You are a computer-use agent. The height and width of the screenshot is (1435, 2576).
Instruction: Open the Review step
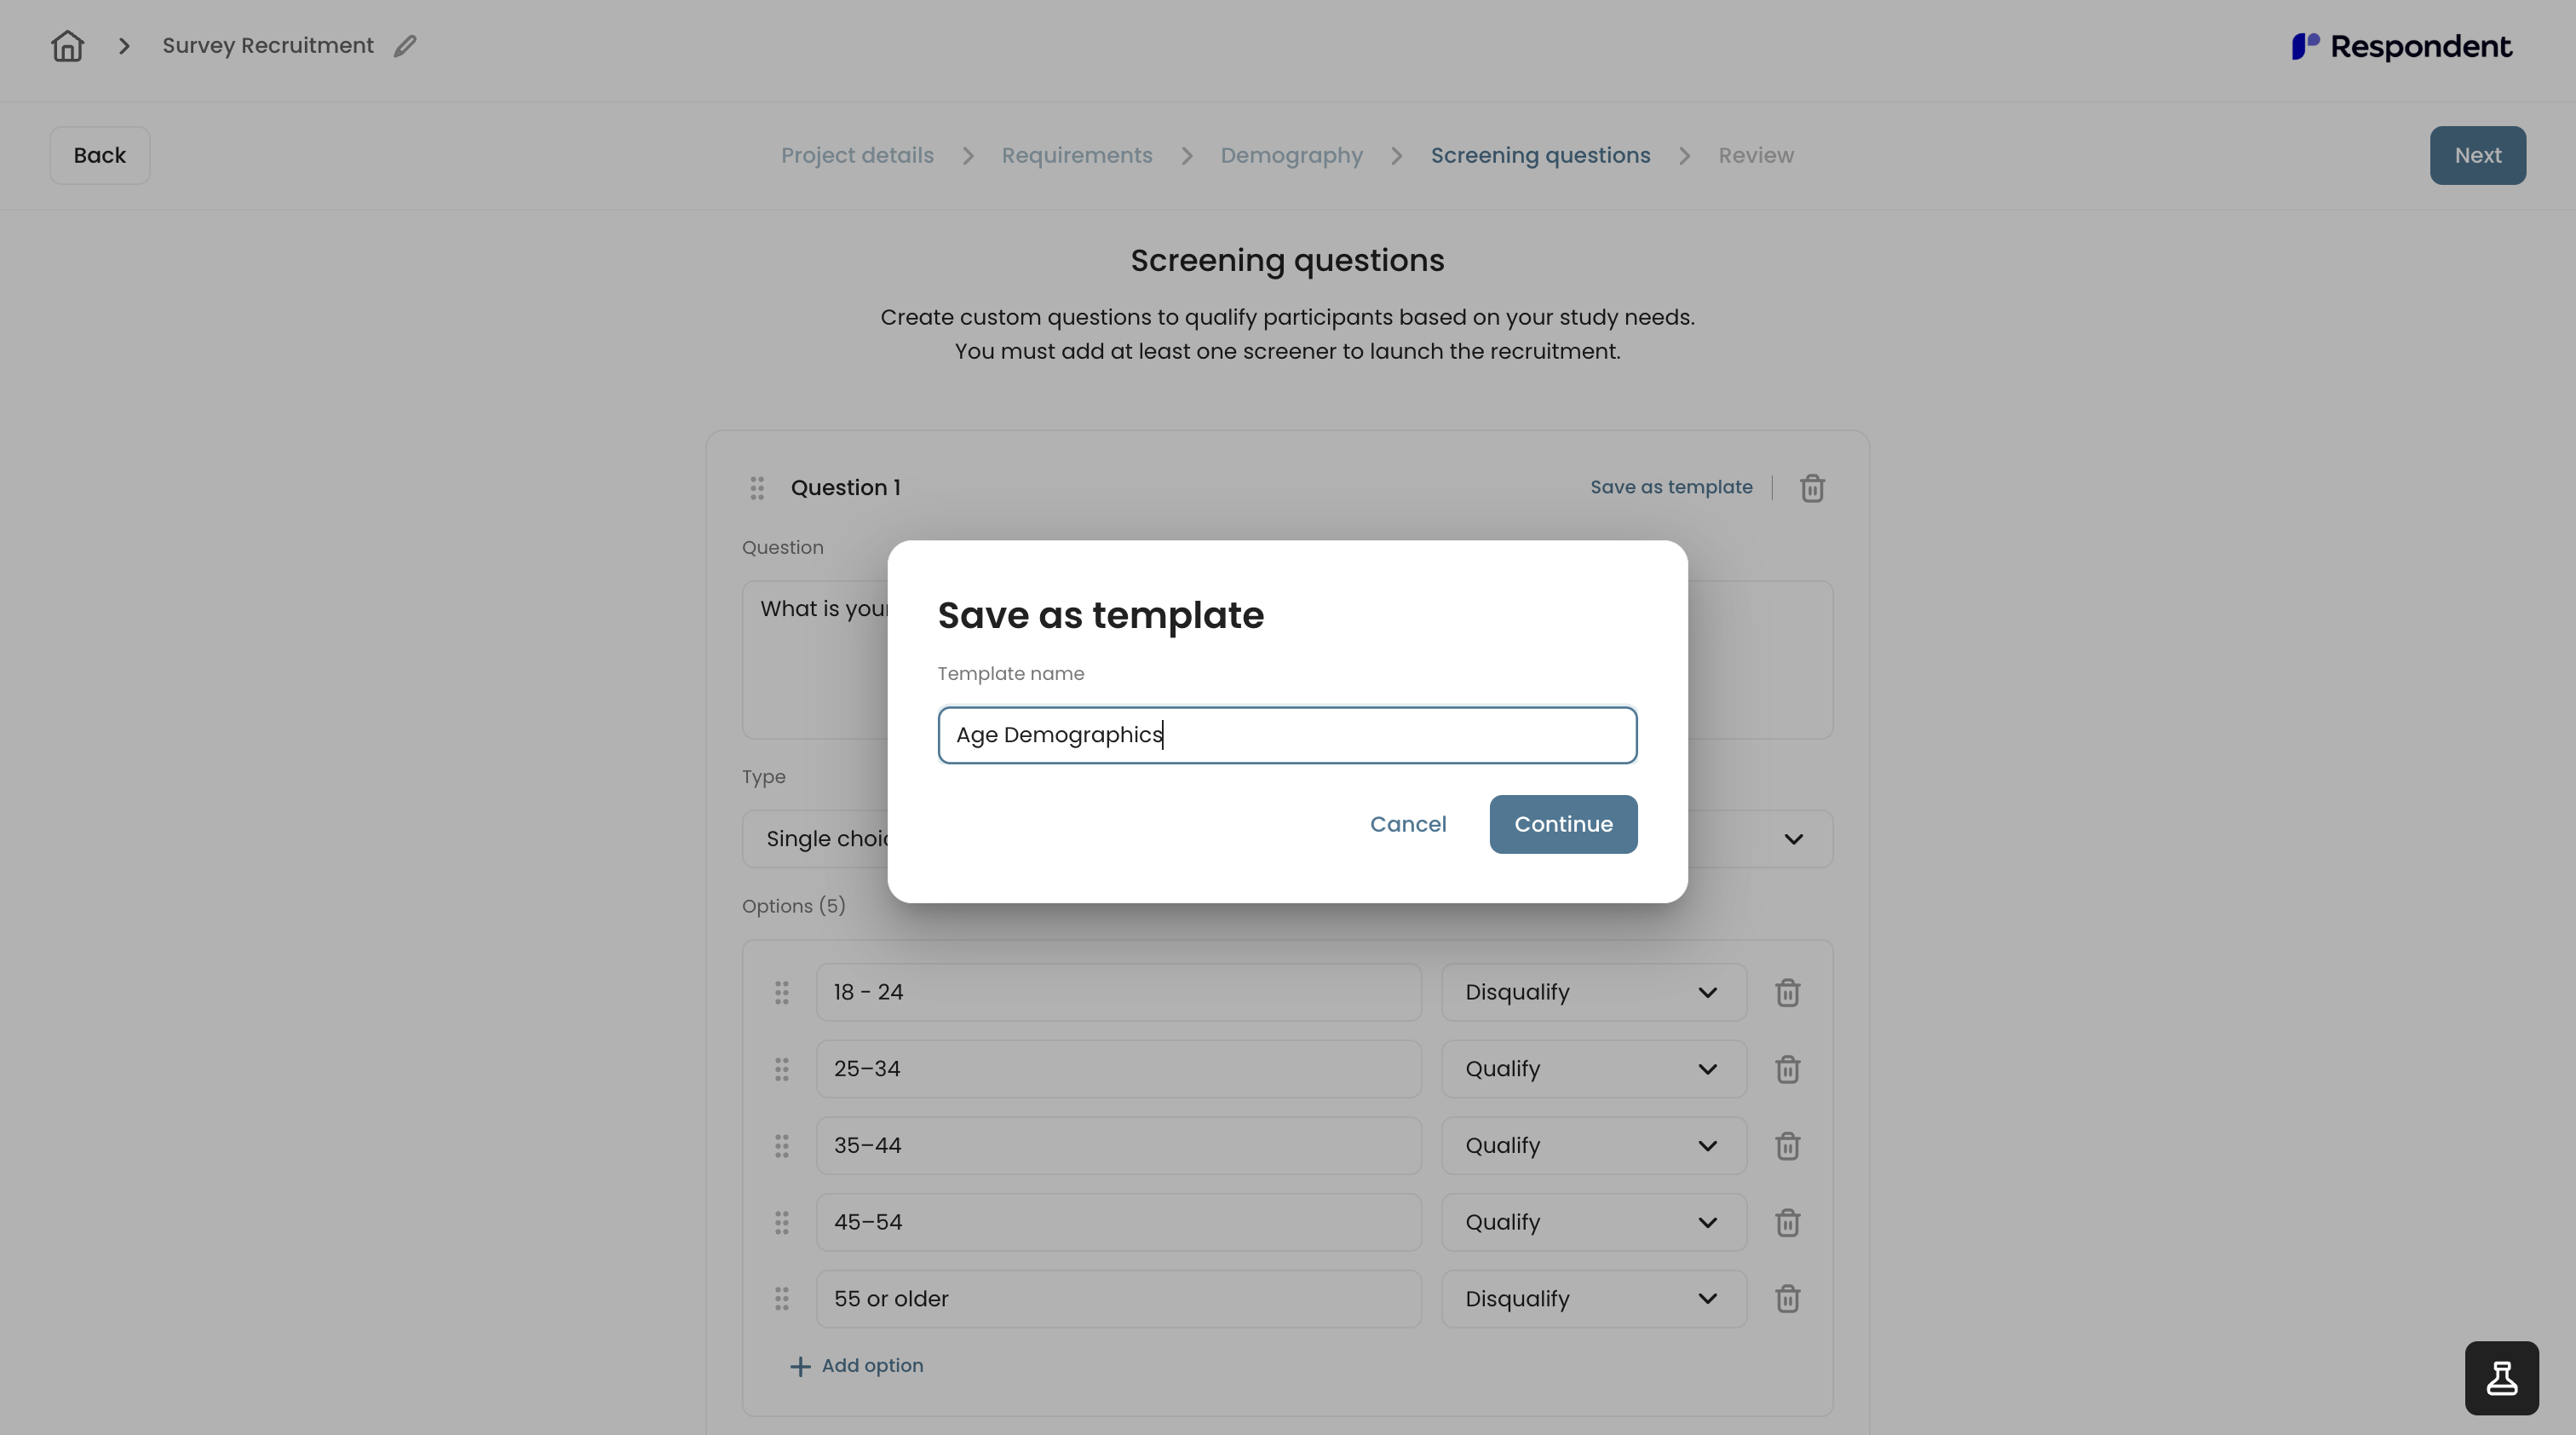pyautogui.click(x=1755, y=156)
